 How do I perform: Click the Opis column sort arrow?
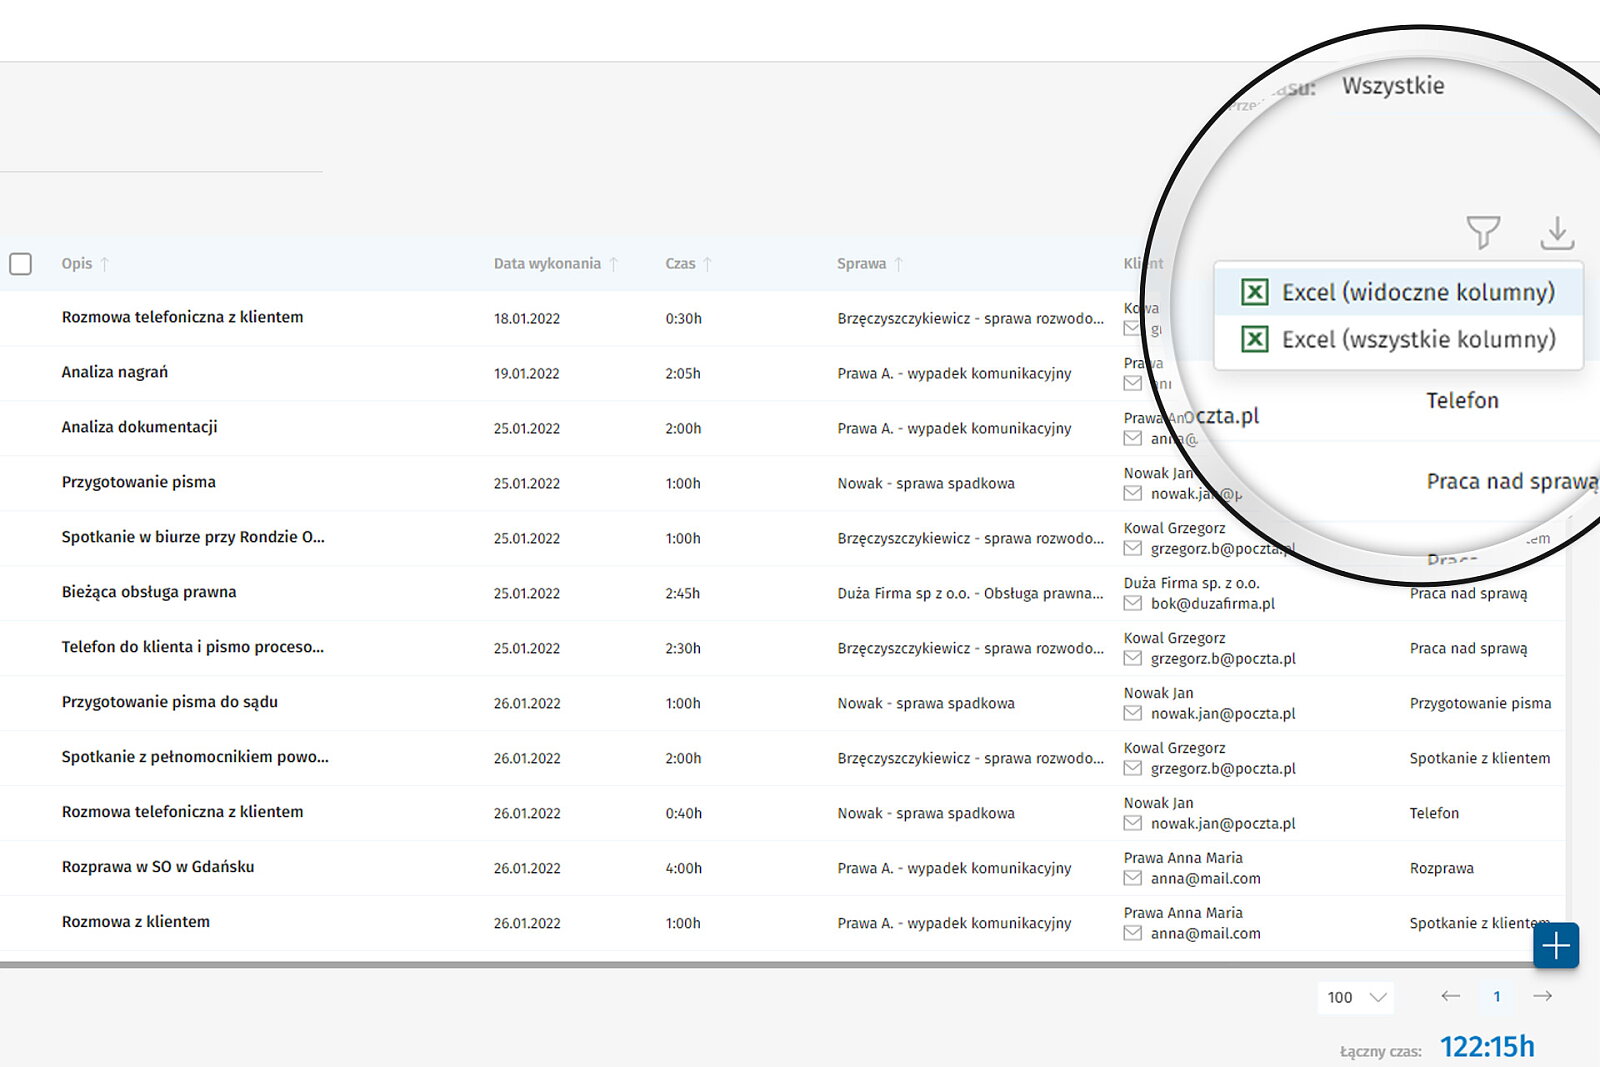tap(104, 264)
